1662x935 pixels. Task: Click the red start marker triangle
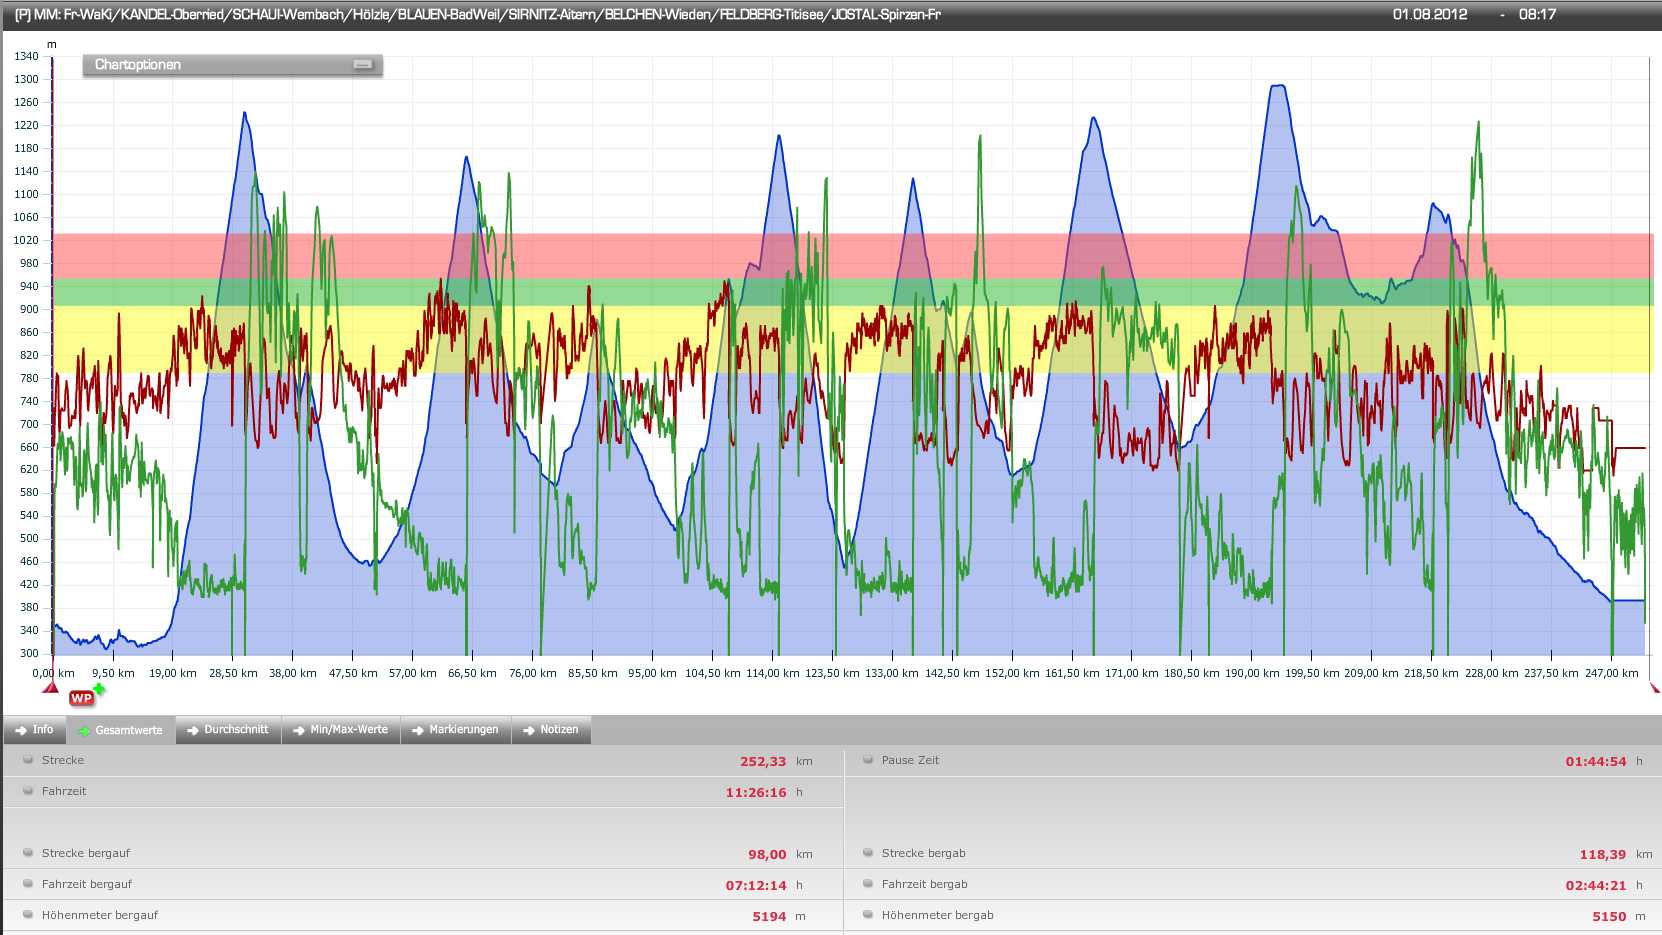50,687
